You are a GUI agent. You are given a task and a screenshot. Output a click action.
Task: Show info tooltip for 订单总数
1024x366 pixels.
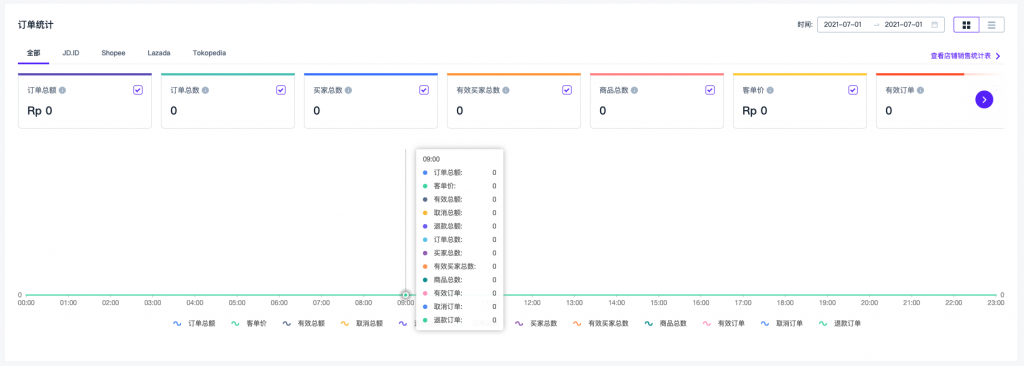[205, 90]
